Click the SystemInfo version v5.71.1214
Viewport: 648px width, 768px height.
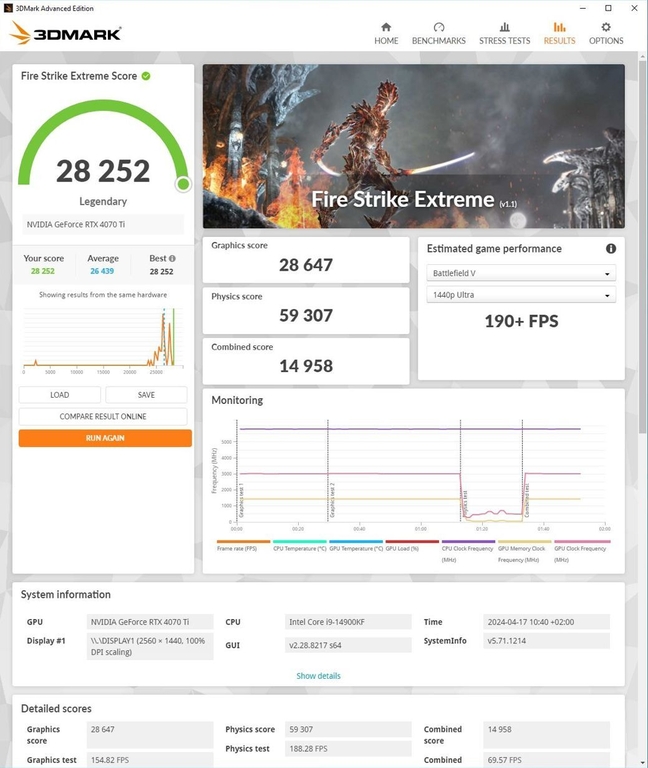click(546, 641)
